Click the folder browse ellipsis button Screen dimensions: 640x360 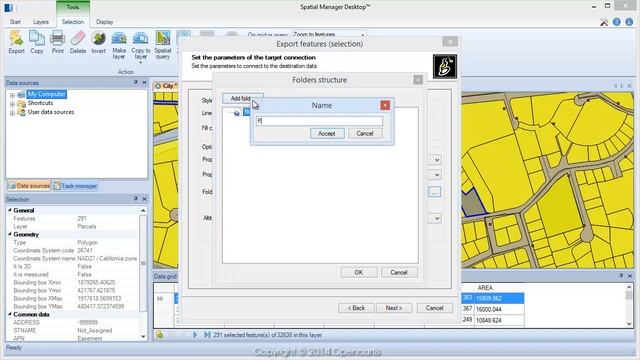[x=435, y=192]
